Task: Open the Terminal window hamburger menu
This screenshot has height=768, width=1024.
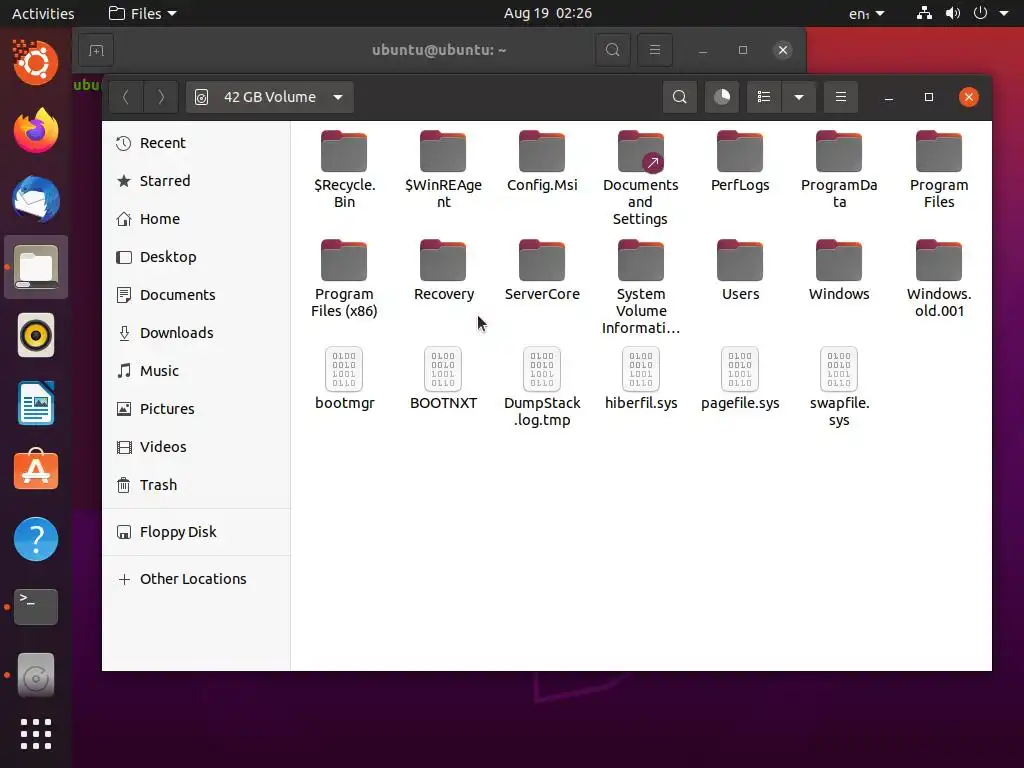Action: pyautogui.click(x=654, y=50)
